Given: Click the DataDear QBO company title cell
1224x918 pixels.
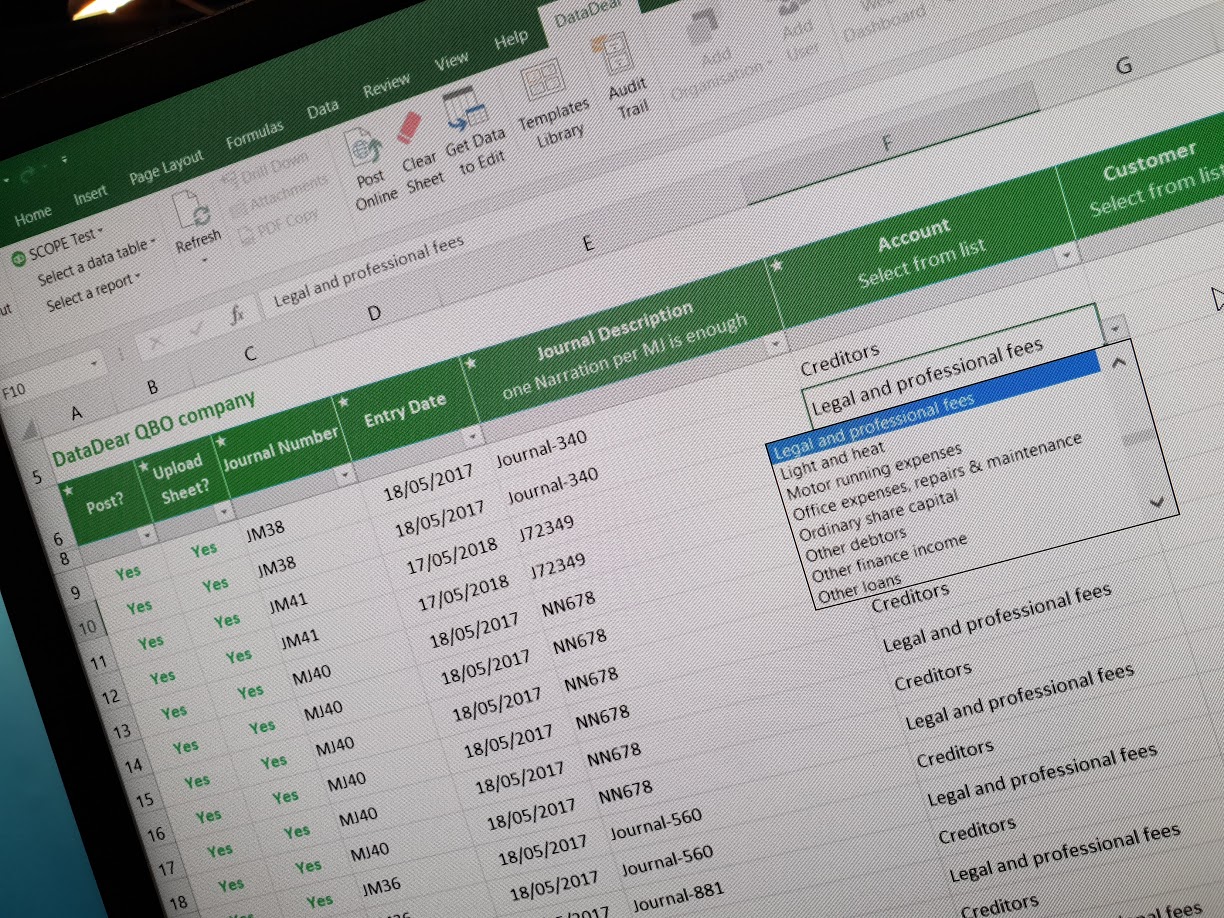Looking at the screenshot, I should coord(153,430).
